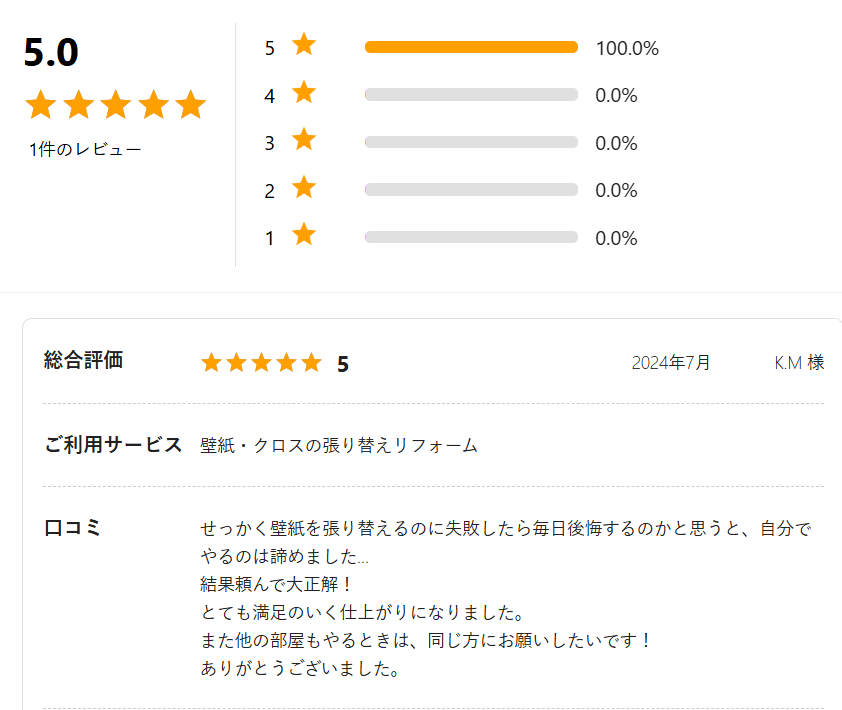This screenshot has height=710, width=842.
Task: Click the 口コミ label
Action: tap(72, 527)
